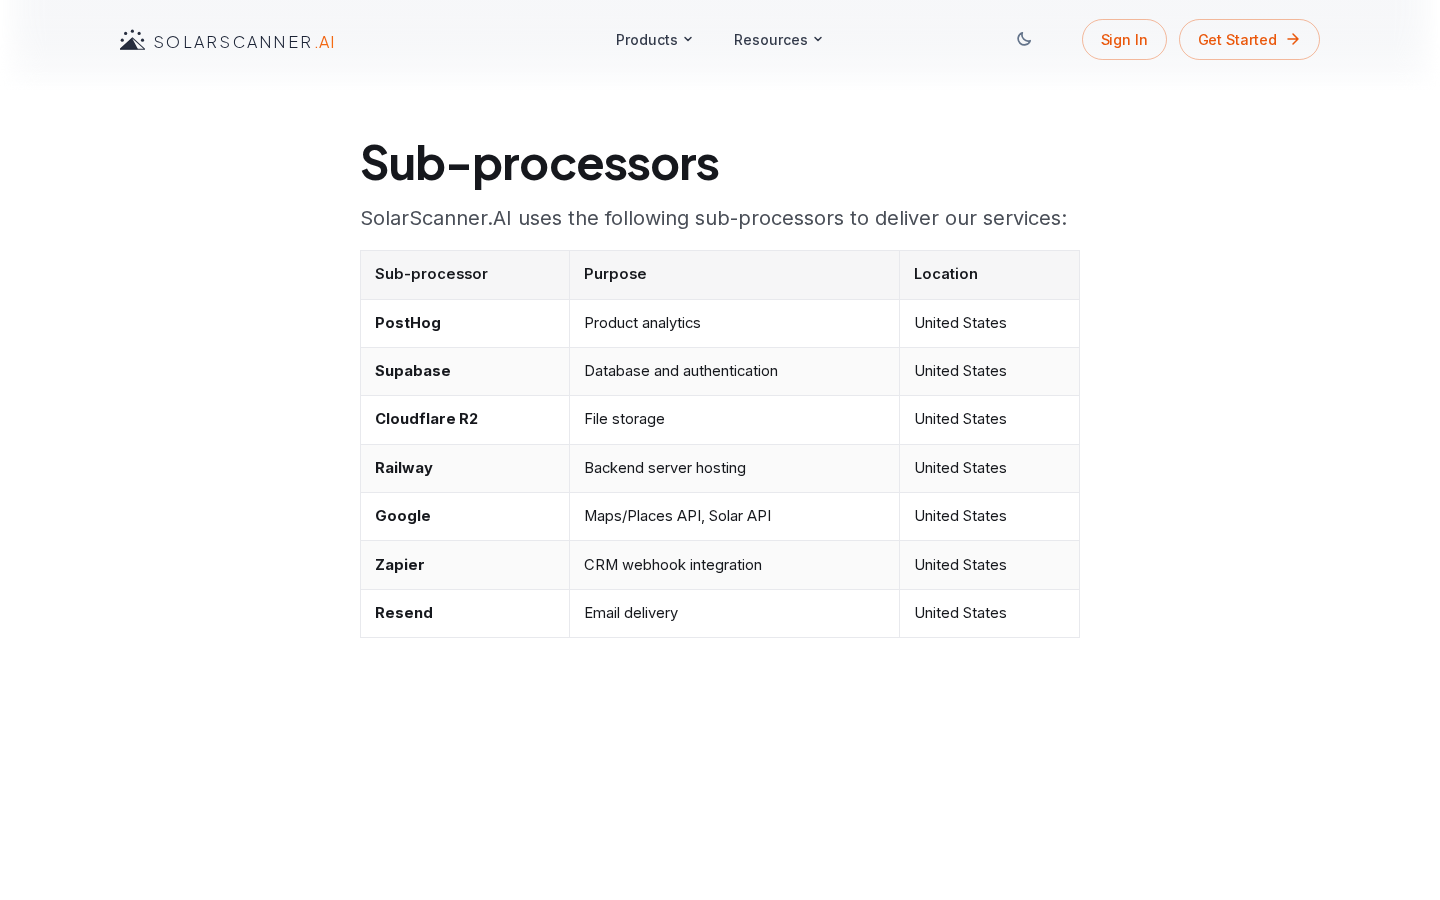Click United States in the Railway row

coord(990,468)
